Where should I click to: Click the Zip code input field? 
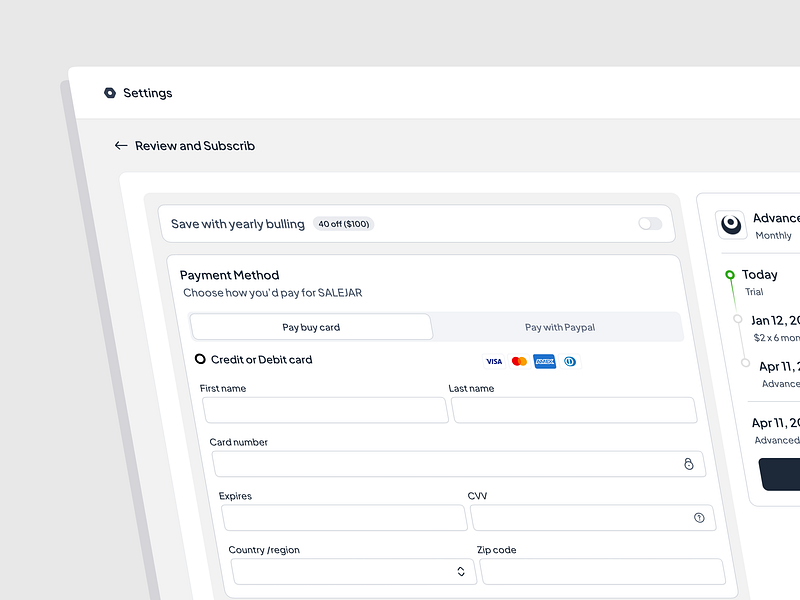(602, 571)
